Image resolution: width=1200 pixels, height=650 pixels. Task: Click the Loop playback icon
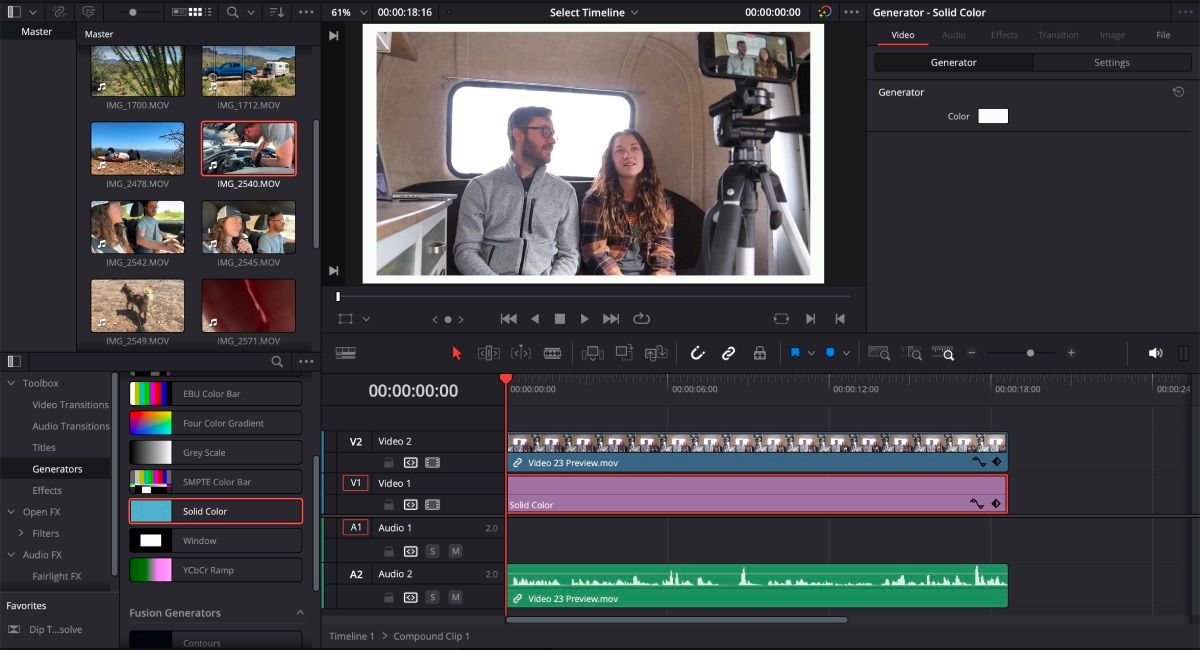pyautogui.click(x=642, y=319)
